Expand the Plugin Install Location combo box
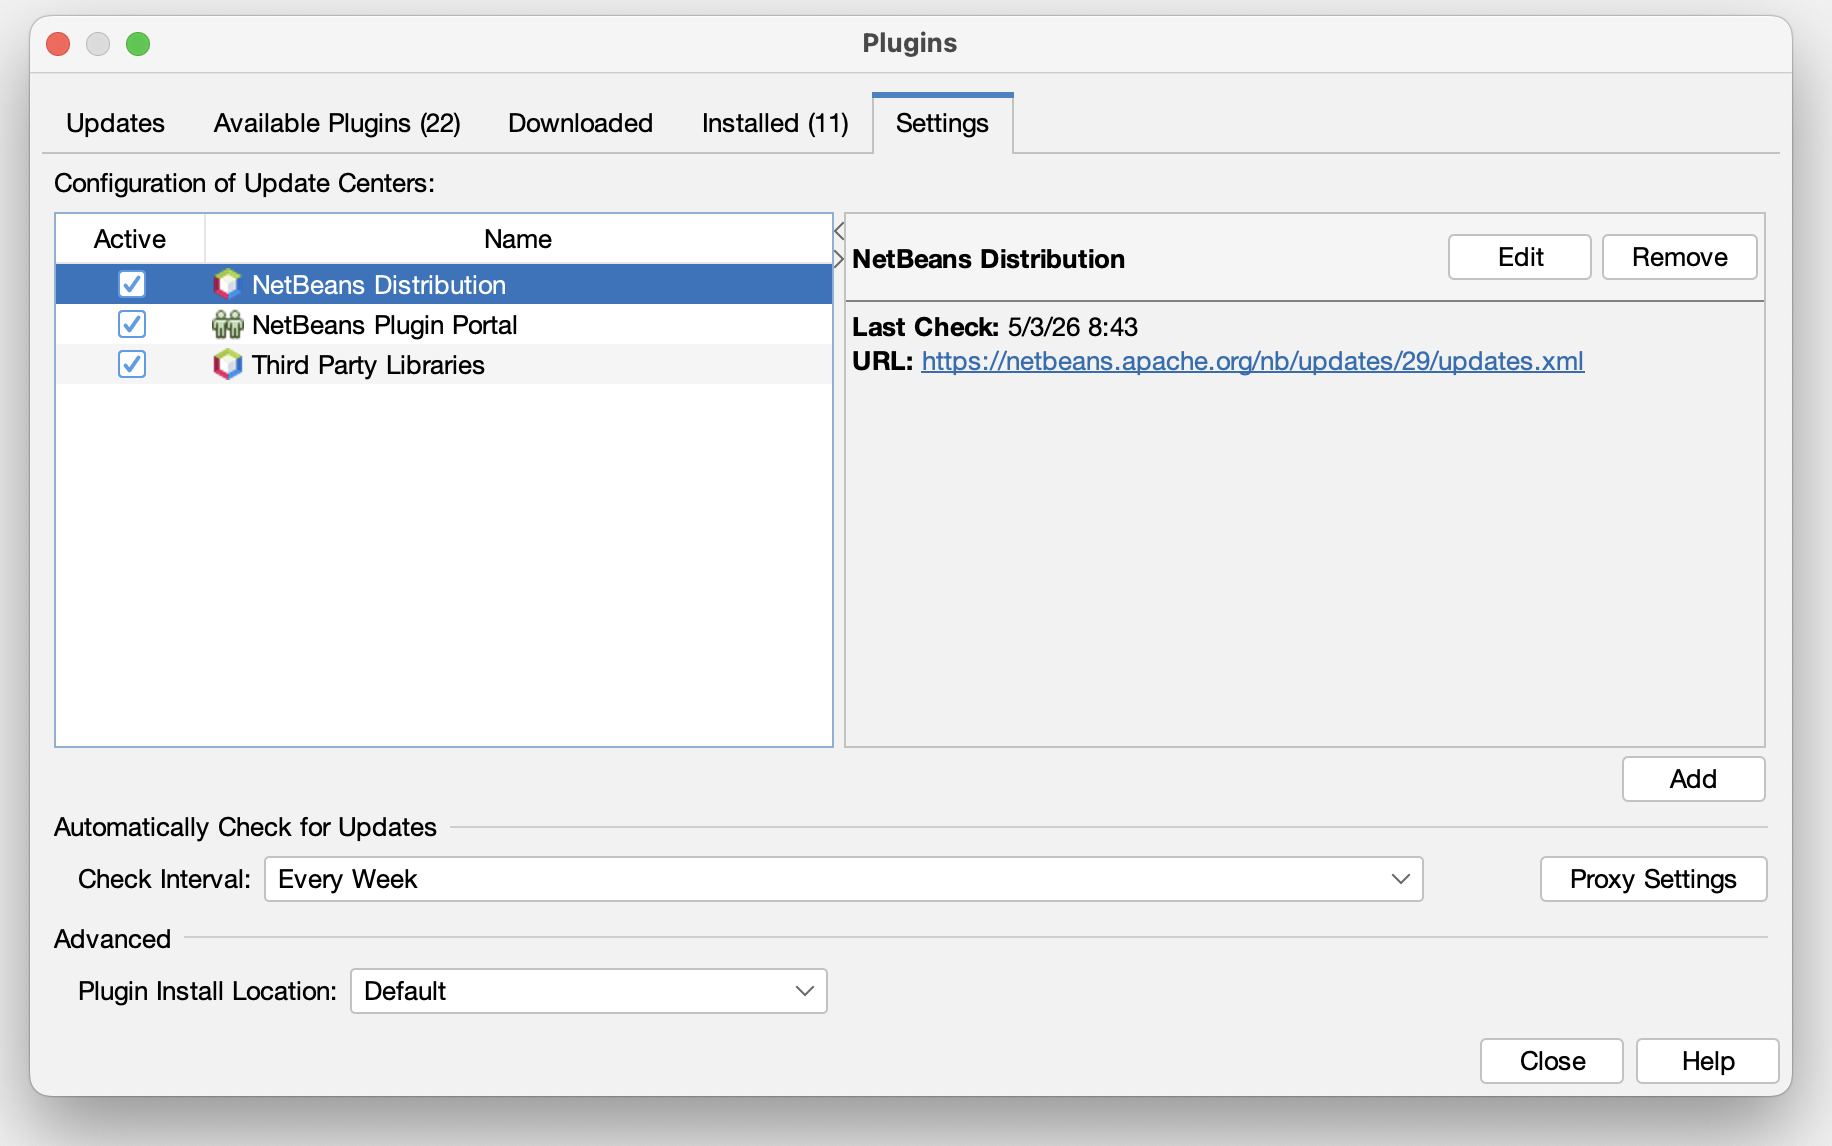The image size is (1832, 1146). [588, 991]
